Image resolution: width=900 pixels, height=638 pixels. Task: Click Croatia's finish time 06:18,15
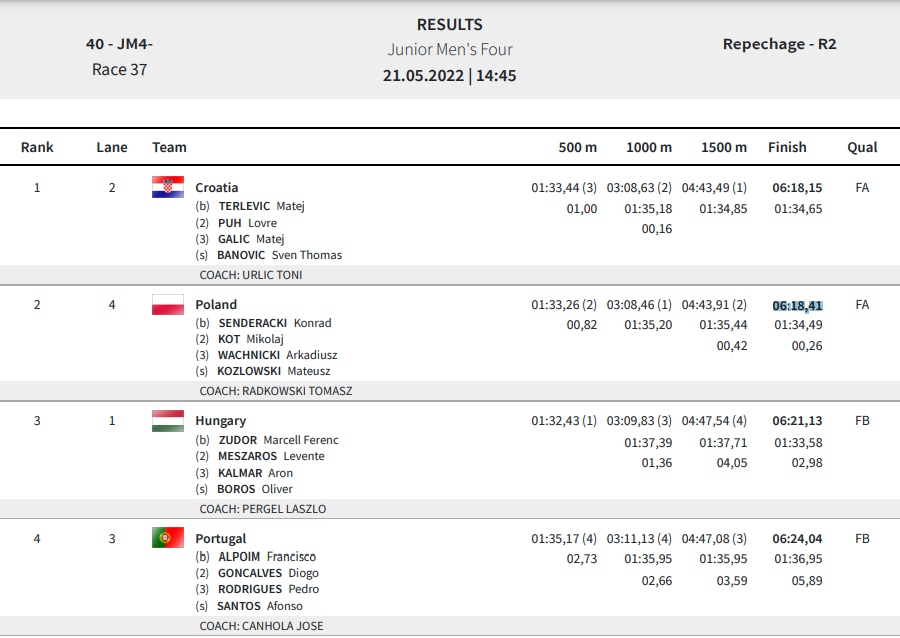point(797,188)
